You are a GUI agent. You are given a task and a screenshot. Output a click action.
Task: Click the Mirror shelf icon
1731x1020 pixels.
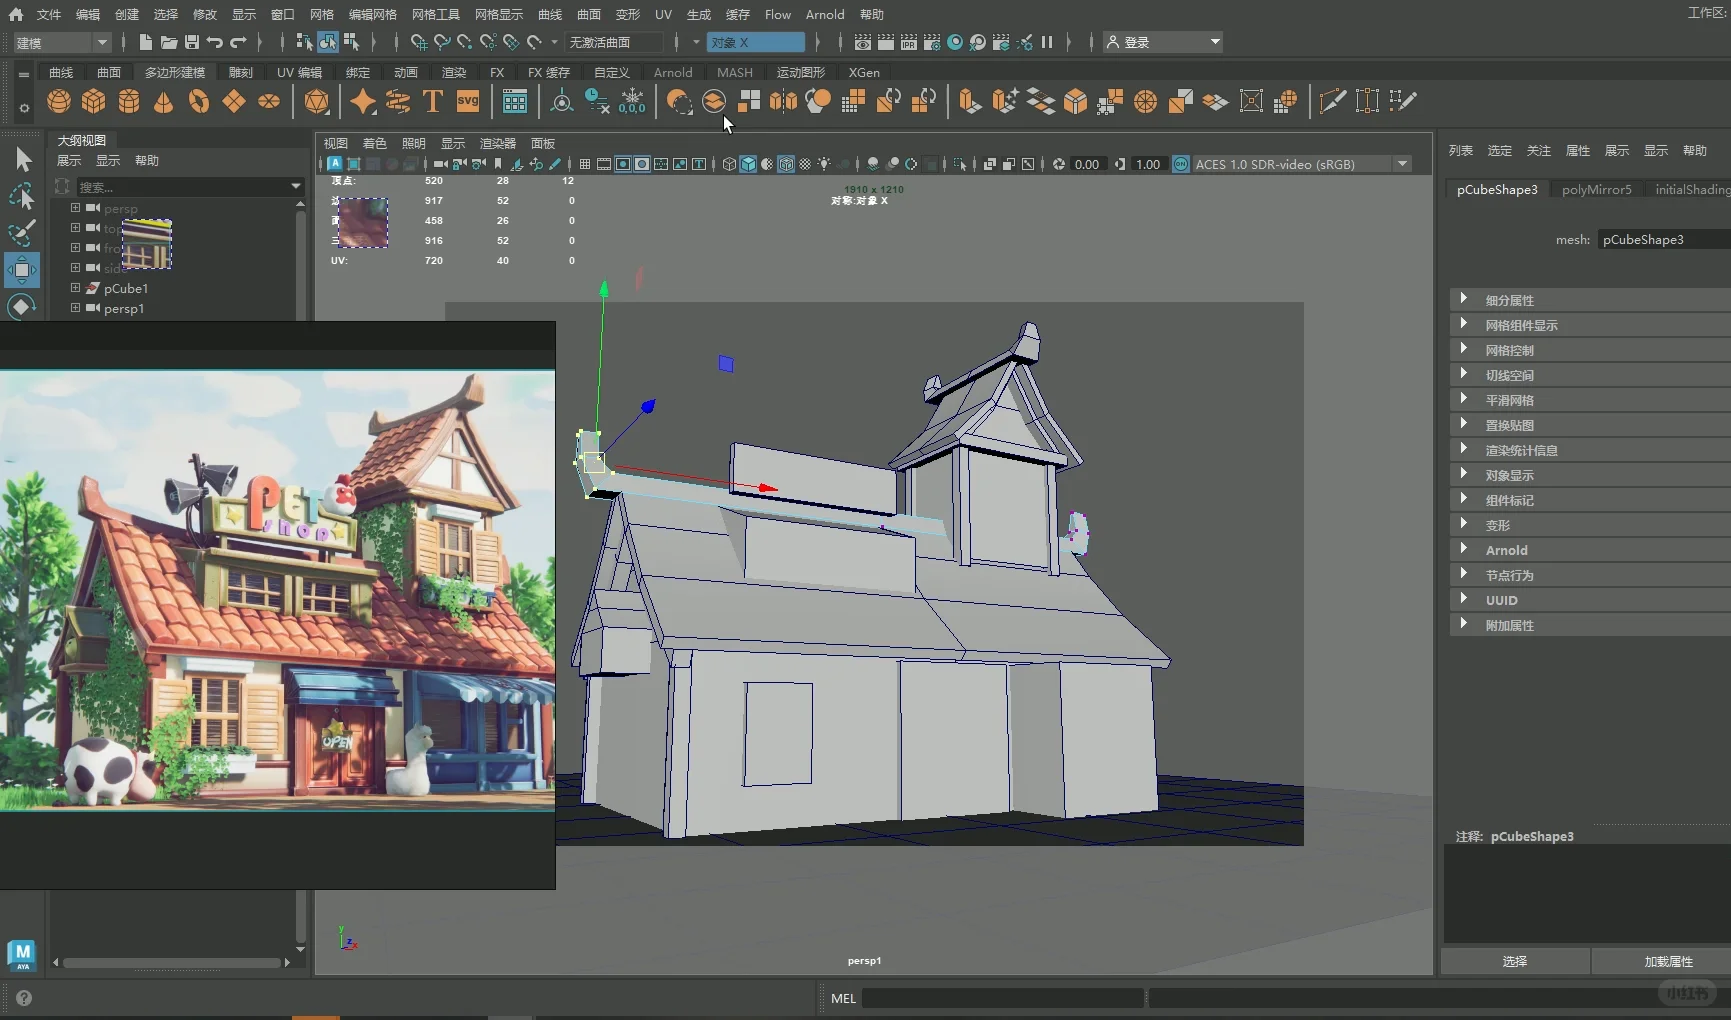click(x=783, y=101)
